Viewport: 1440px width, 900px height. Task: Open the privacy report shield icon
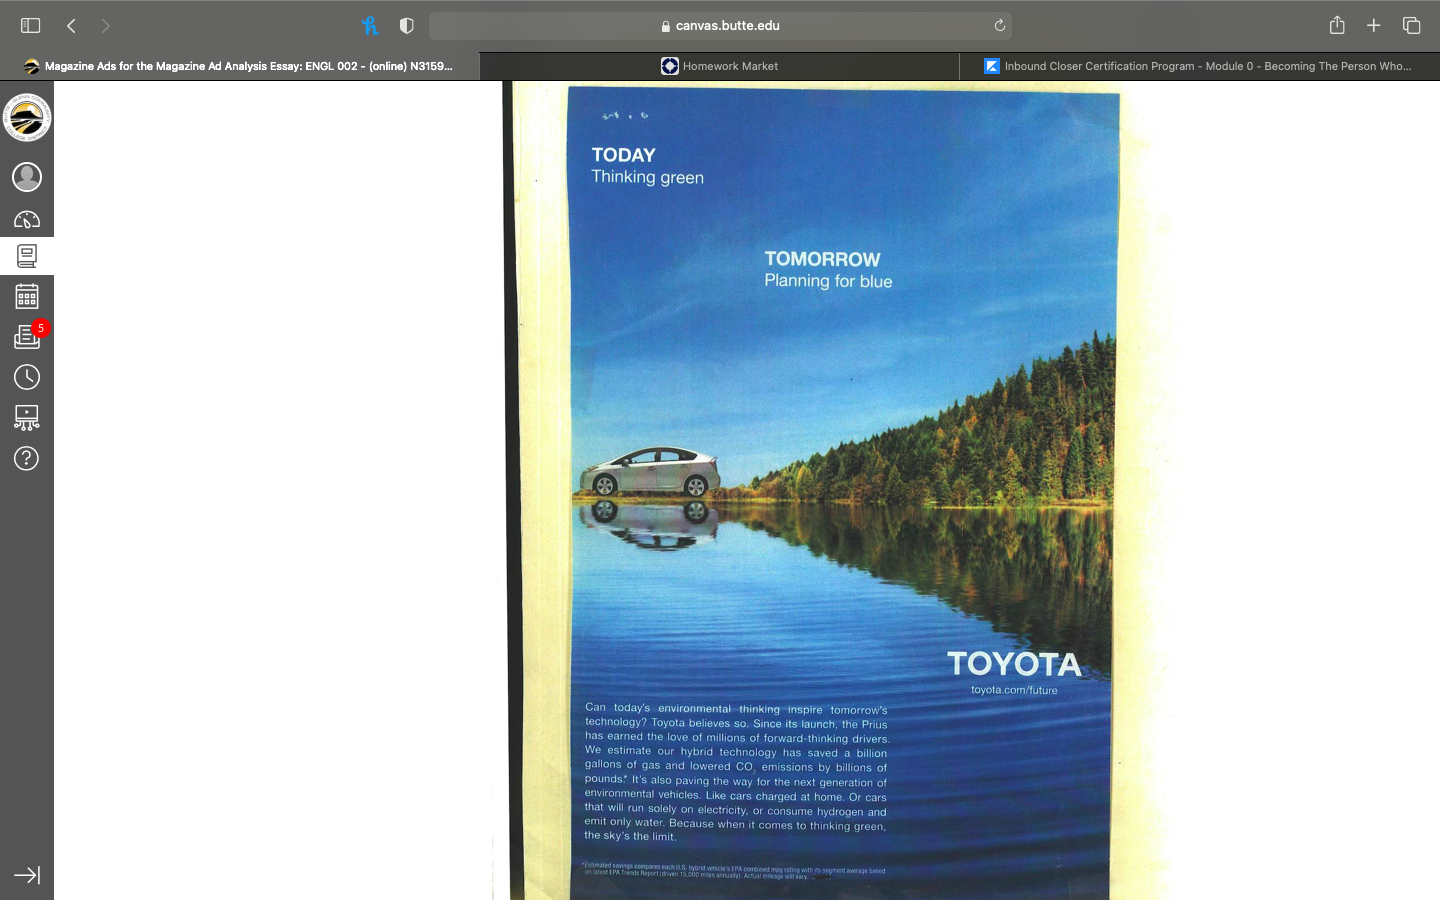(x=406, y=26)
